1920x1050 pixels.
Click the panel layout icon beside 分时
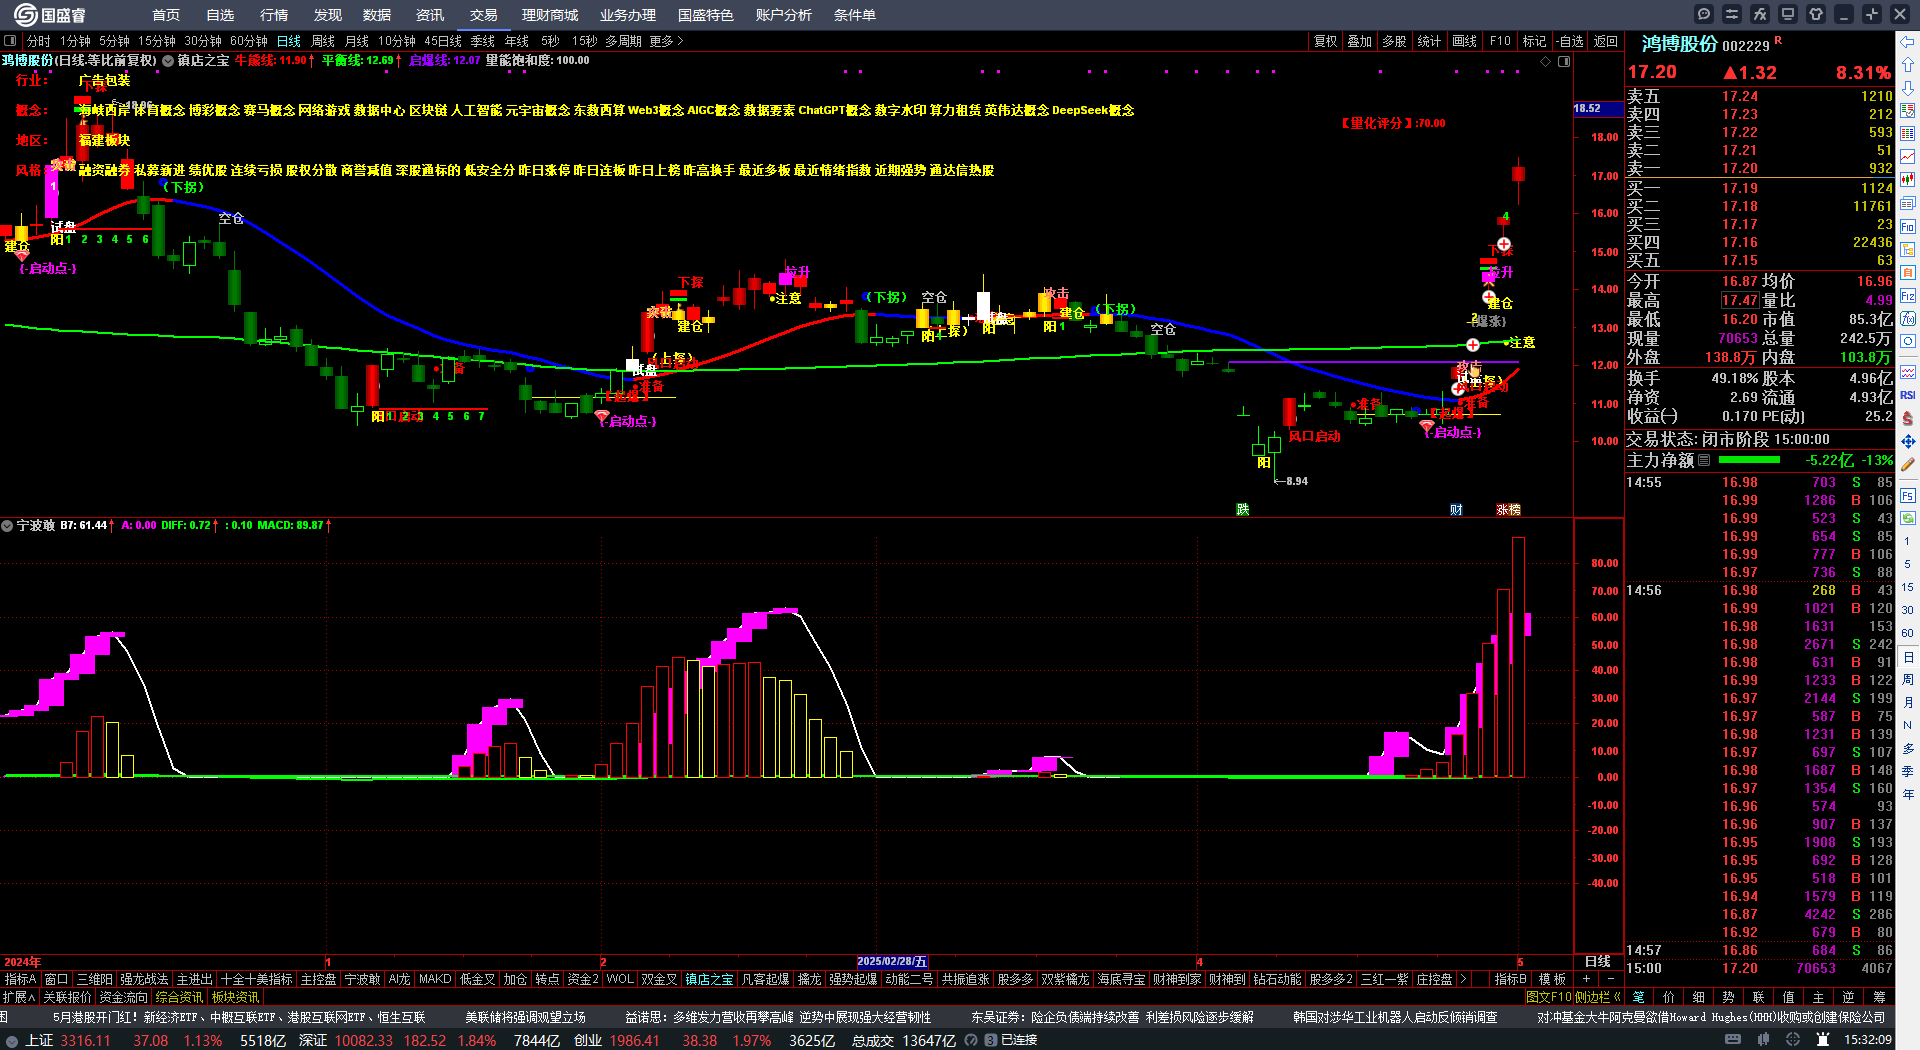(10, 41)
